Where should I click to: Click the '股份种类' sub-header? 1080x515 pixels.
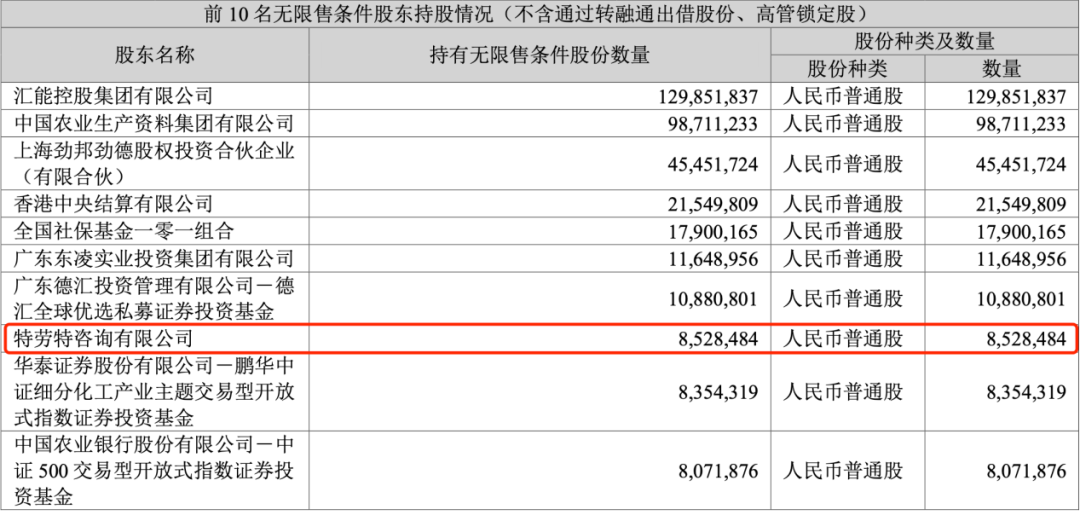pos(847,69)
